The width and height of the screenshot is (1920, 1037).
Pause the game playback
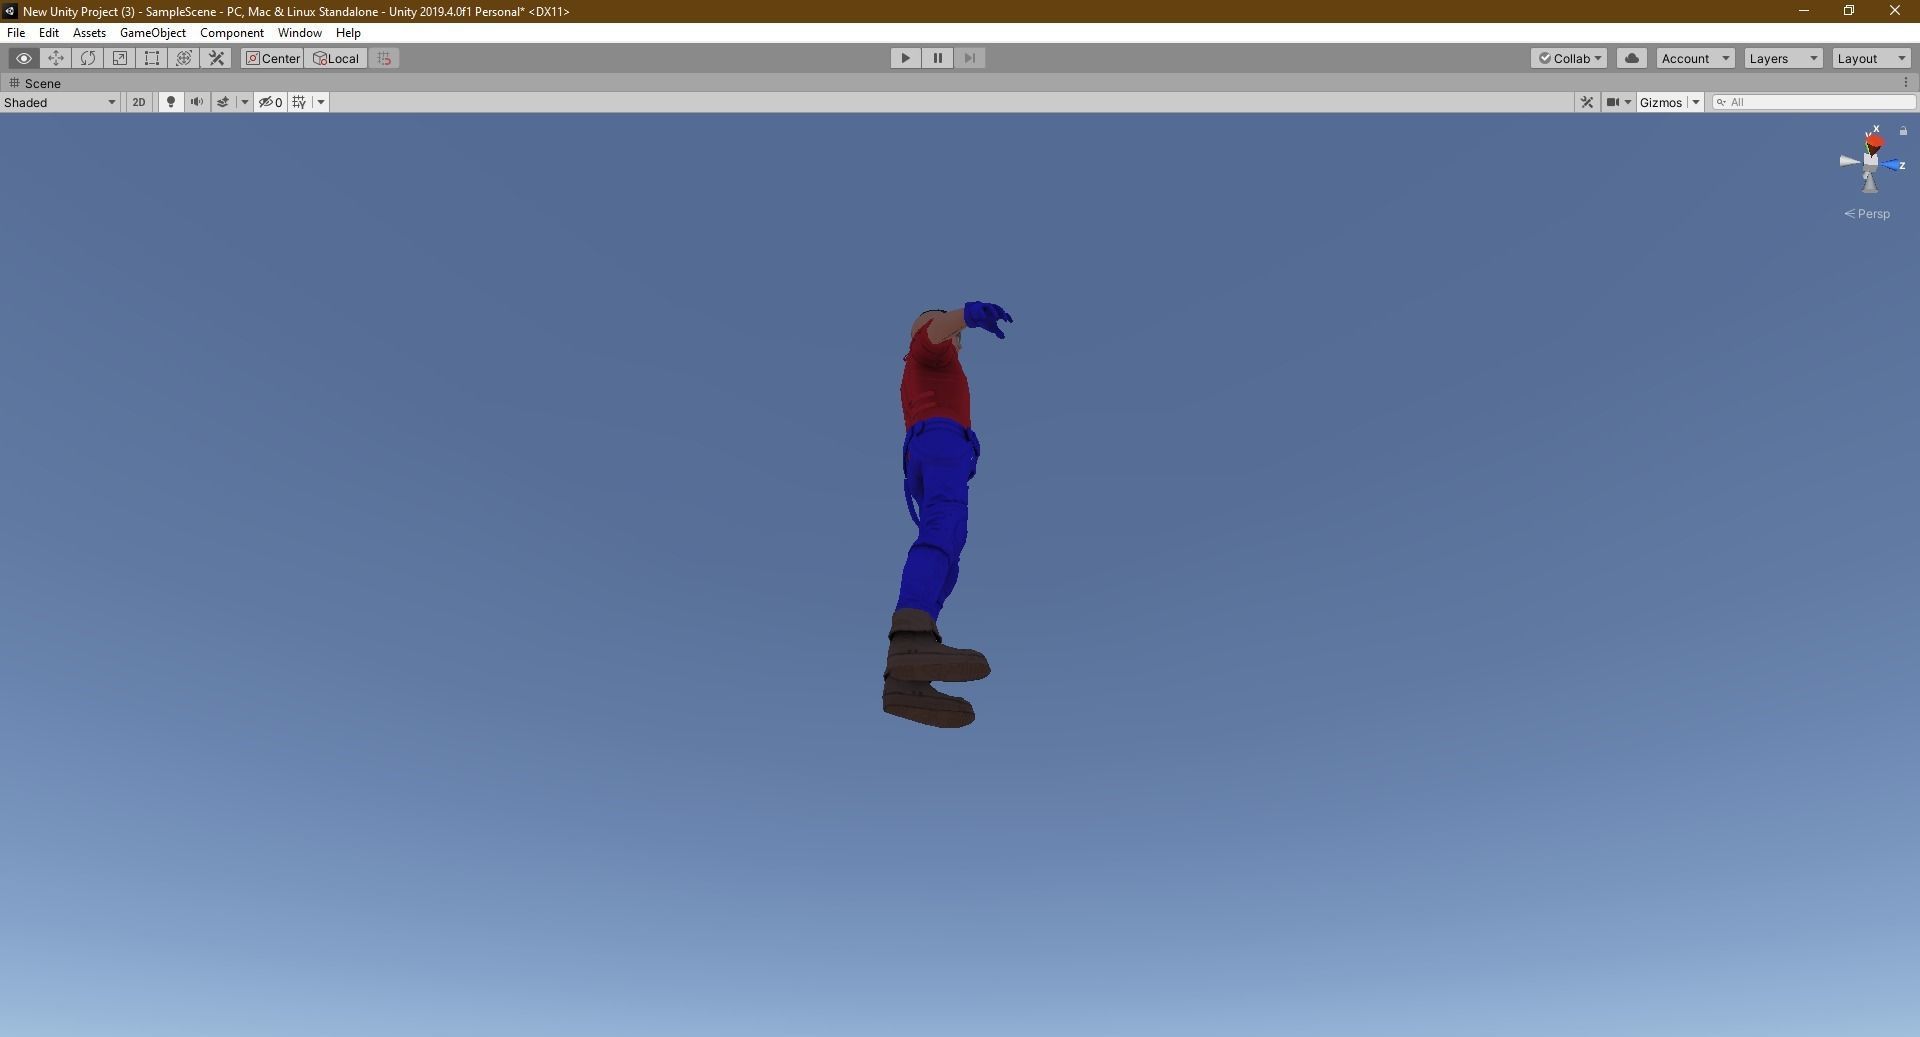coord(938,58)
